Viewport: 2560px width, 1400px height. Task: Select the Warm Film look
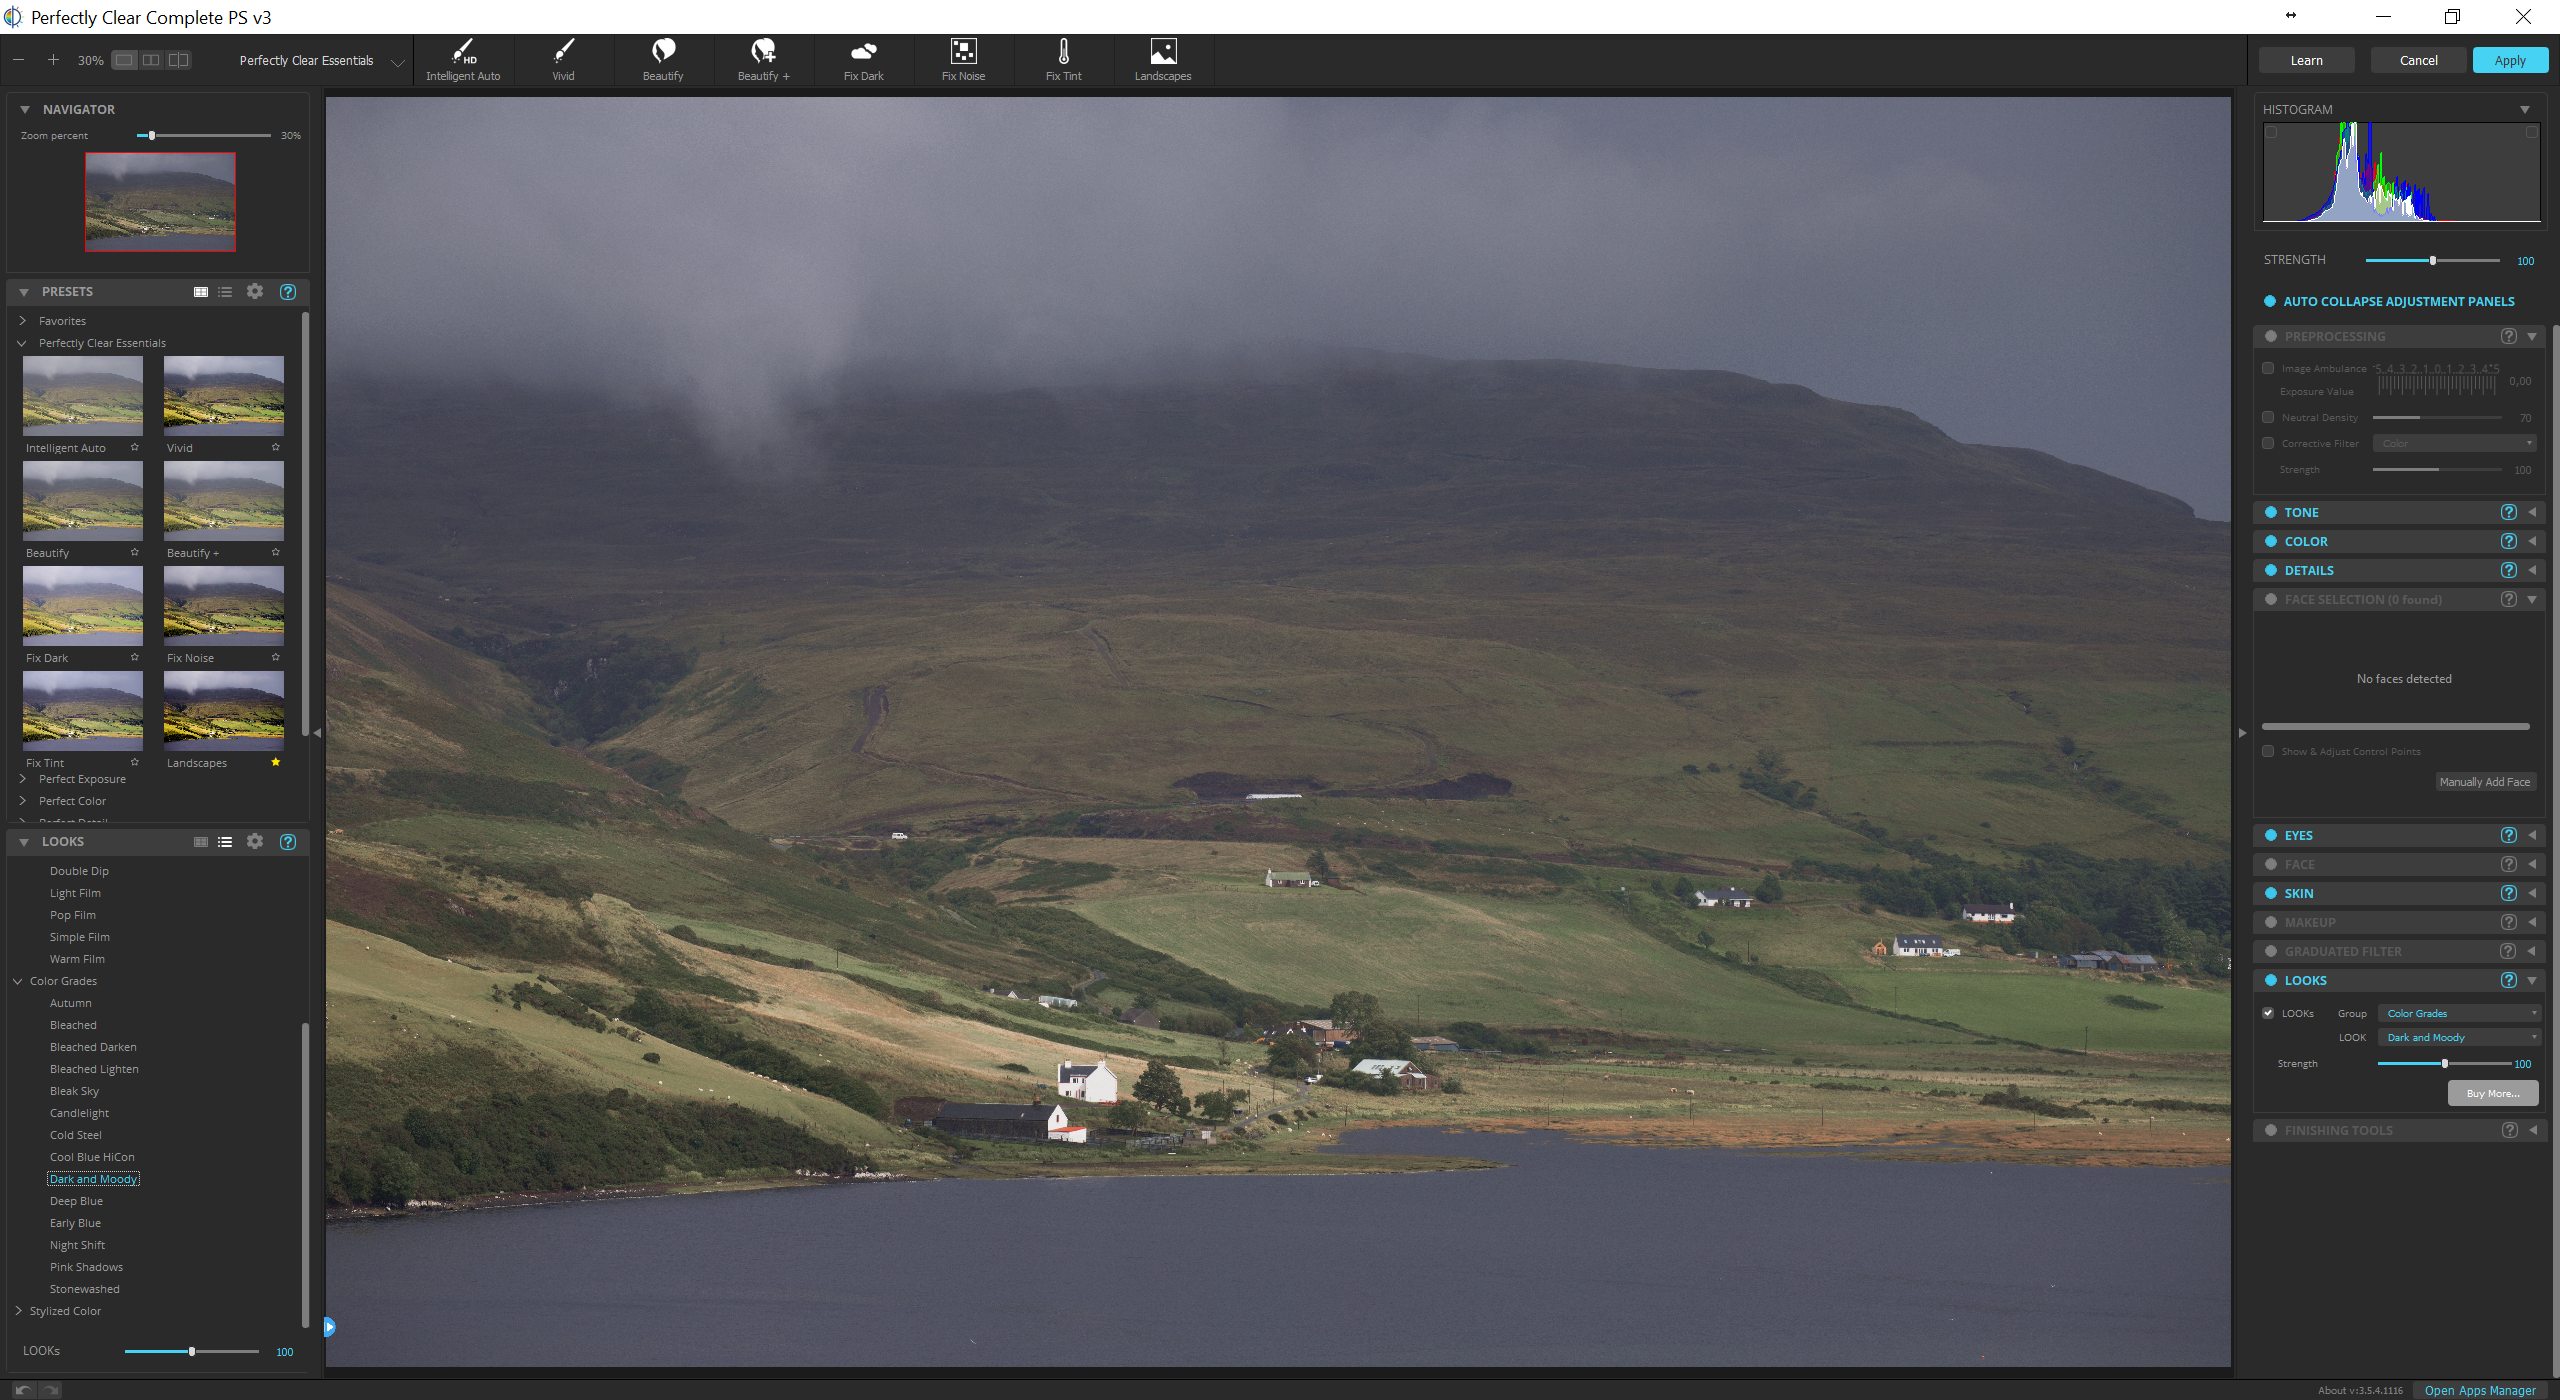[77, 959]
